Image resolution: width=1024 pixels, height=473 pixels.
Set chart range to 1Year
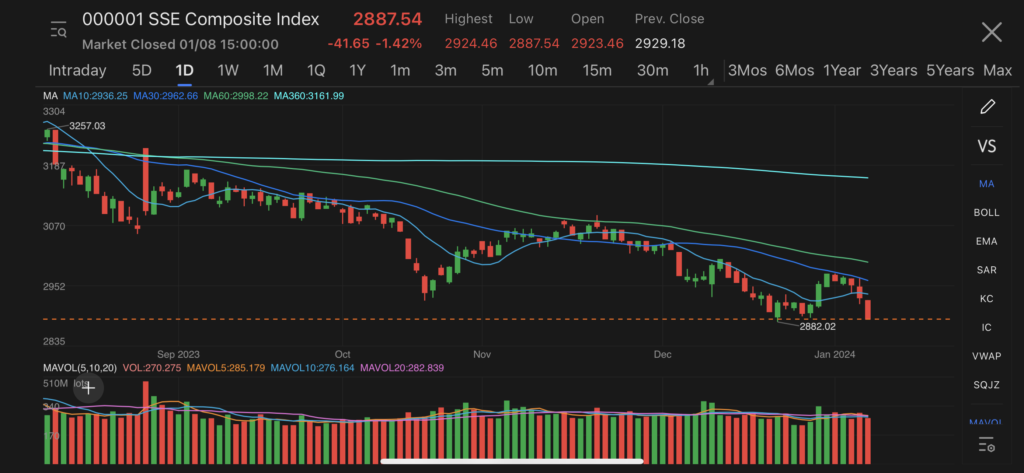tap(842, 71)
